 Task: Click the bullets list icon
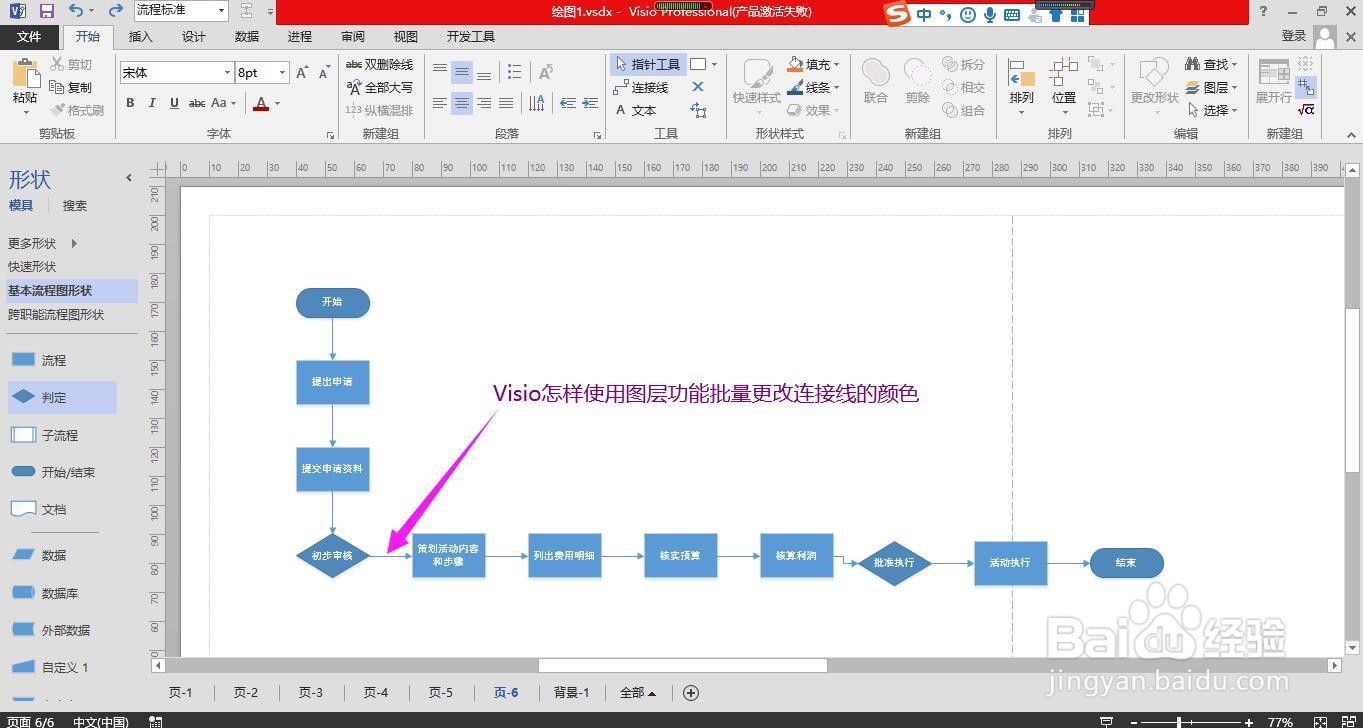point(514,72)
